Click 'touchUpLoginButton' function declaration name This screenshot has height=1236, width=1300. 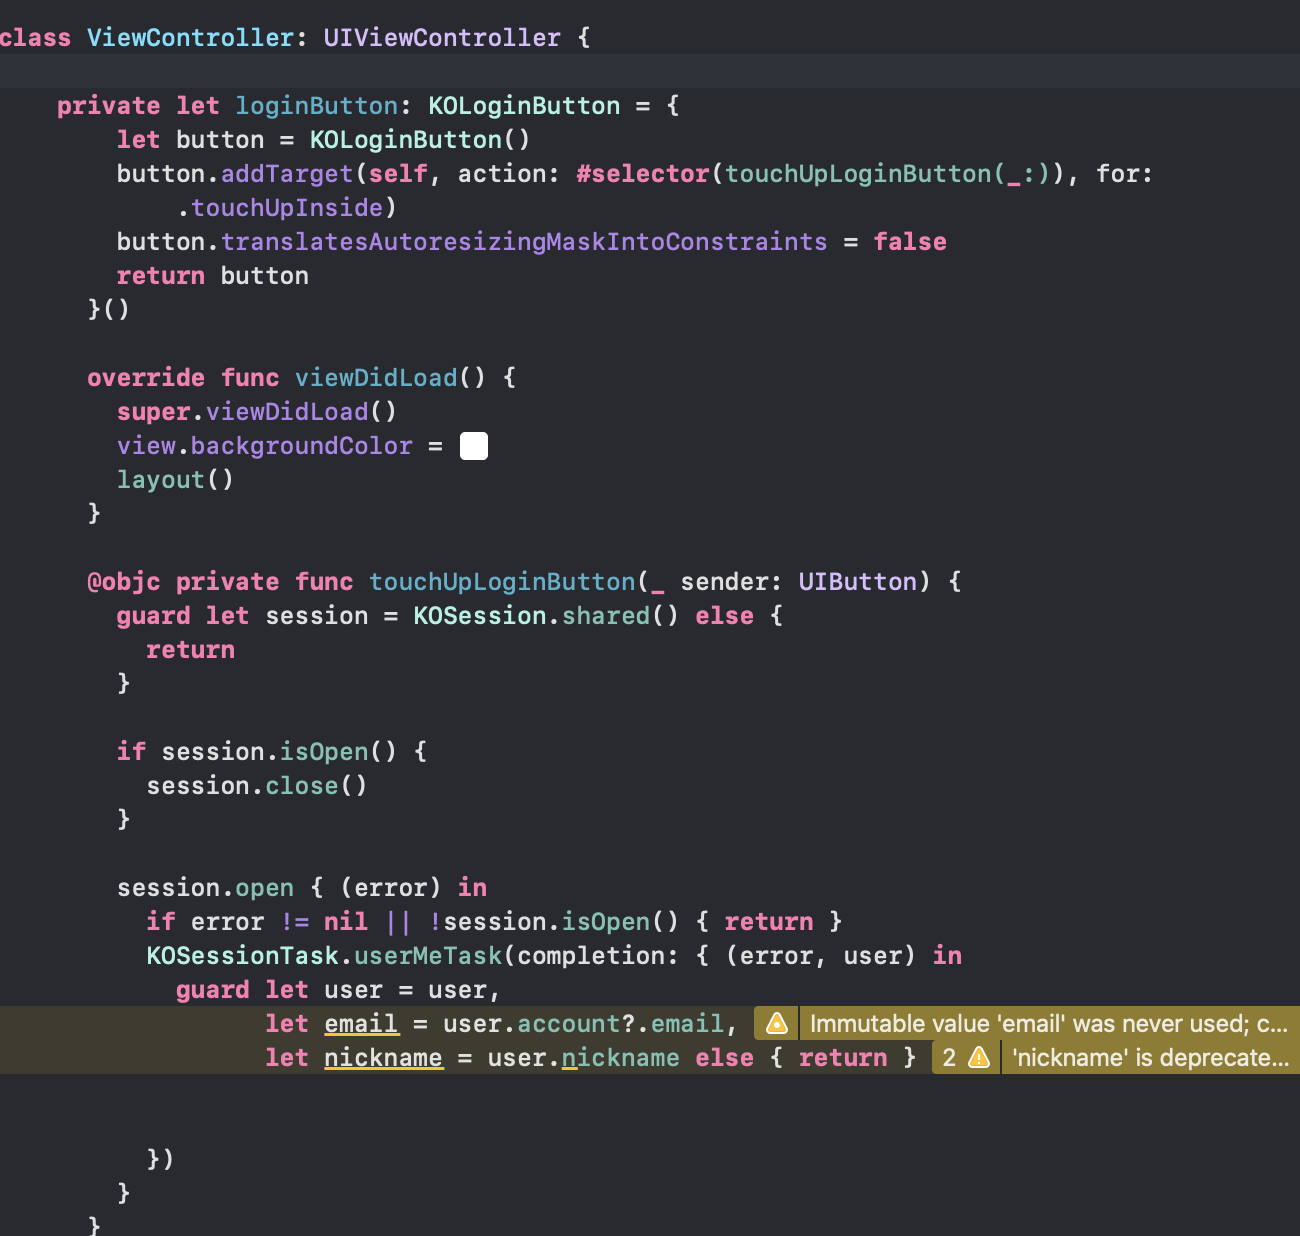(x=502, y=582)
